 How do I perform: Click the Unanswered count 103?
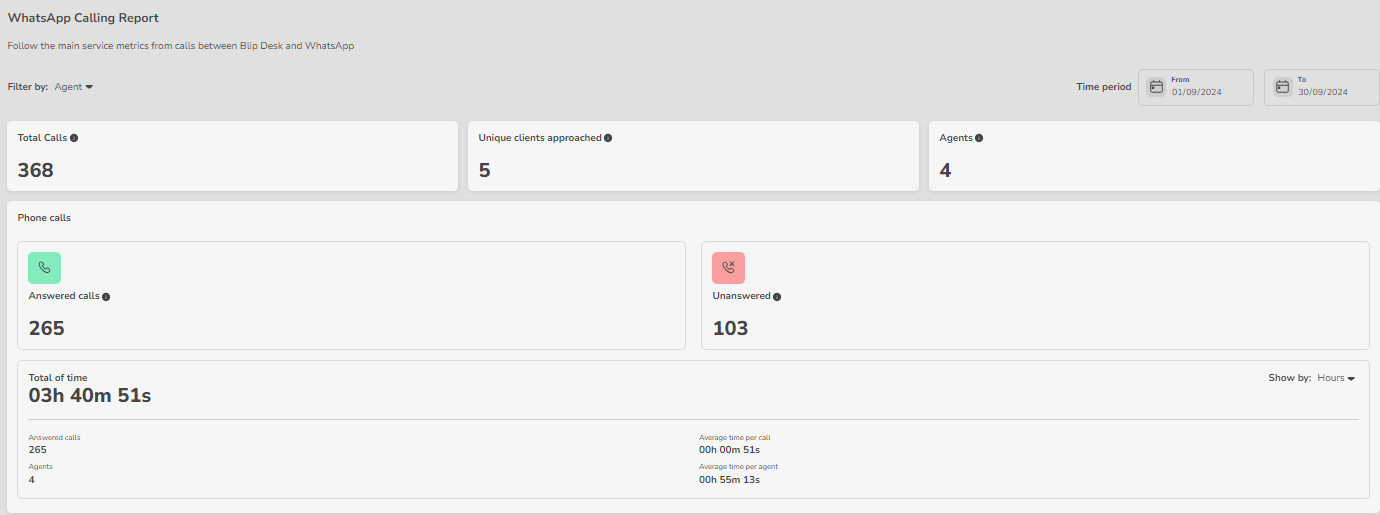point(730,328)
